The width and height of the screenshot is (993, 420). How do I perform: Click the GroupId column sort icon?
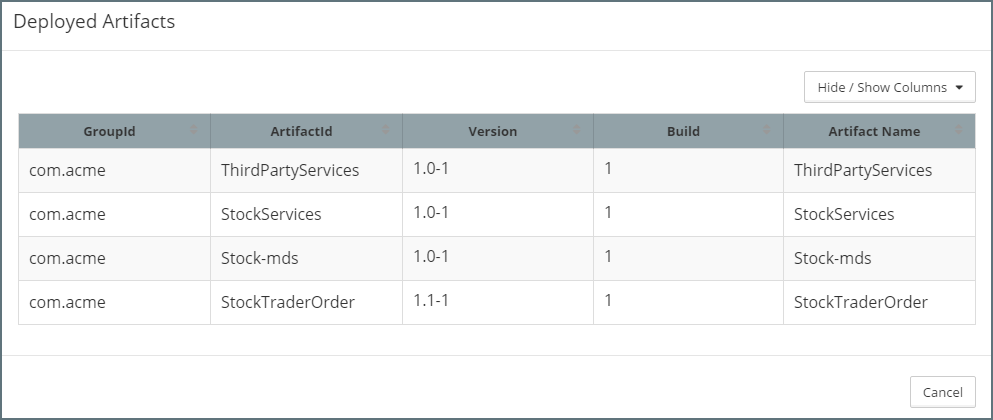tap(194, 131)
